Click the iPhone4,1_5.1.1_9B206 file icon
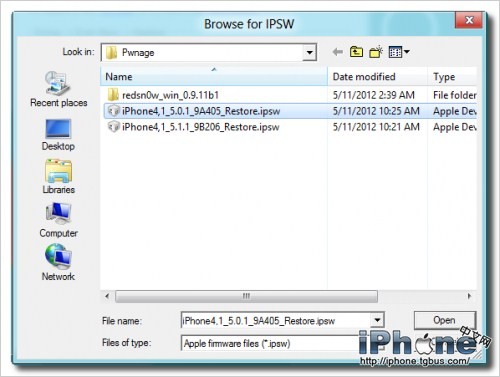 point(114,127)
